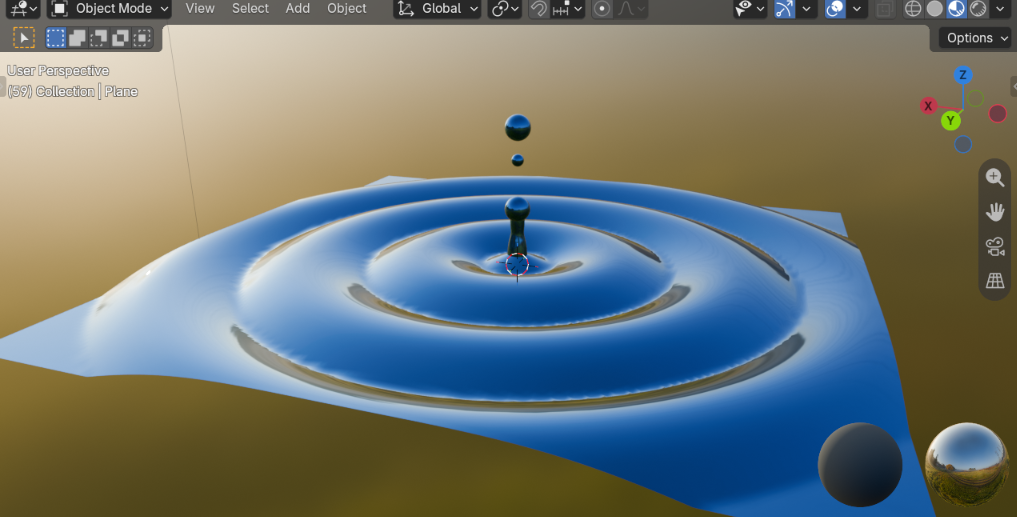
Task: Click the pan view hand icon
Action: [995, 211]
